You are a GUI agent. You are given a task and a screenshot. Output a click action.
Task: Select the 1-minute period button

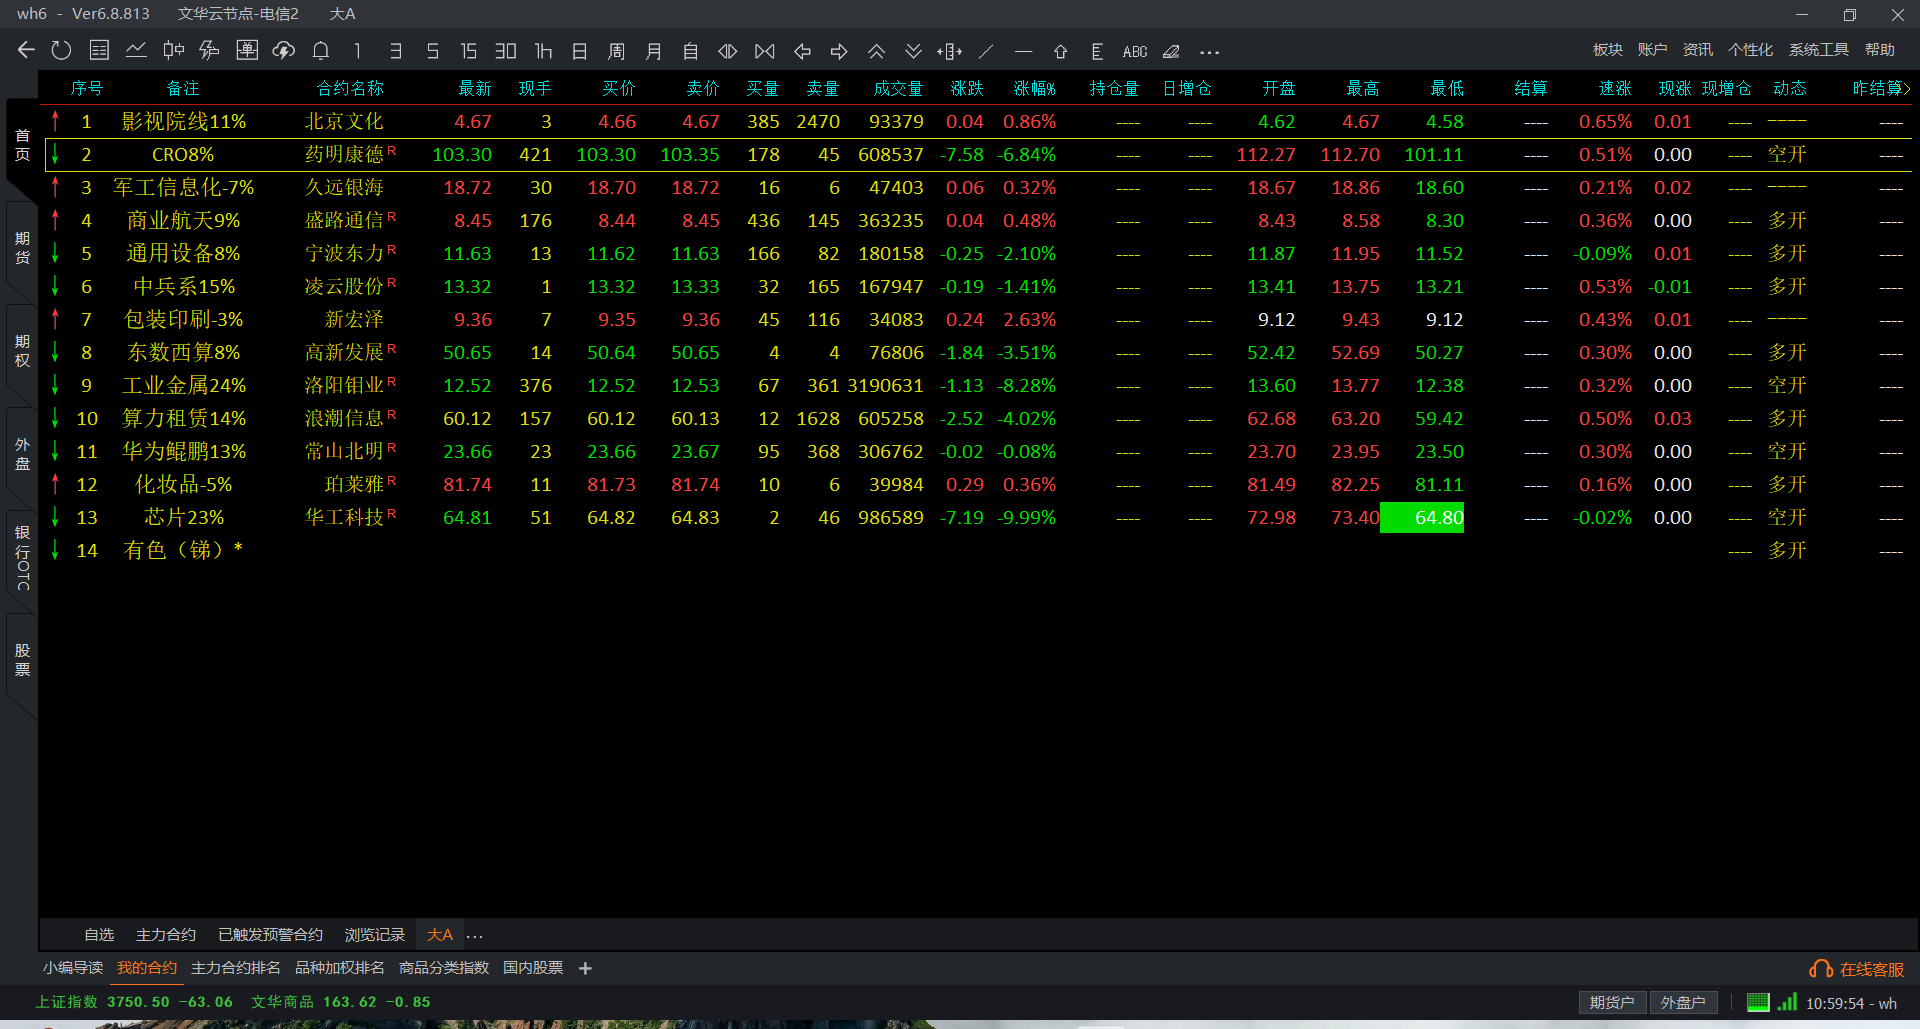click(x=357, y=51)
